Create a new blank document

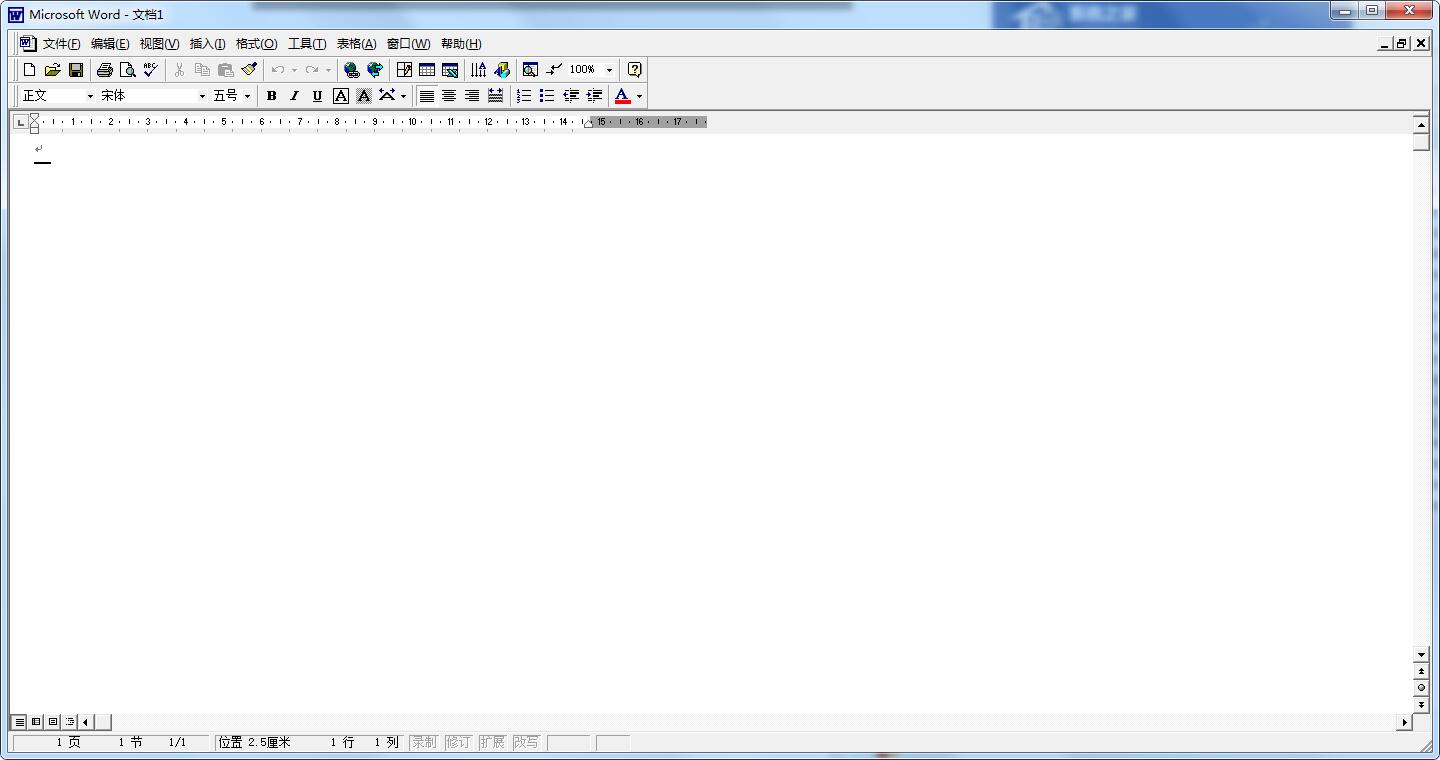[x=27, y=69]
